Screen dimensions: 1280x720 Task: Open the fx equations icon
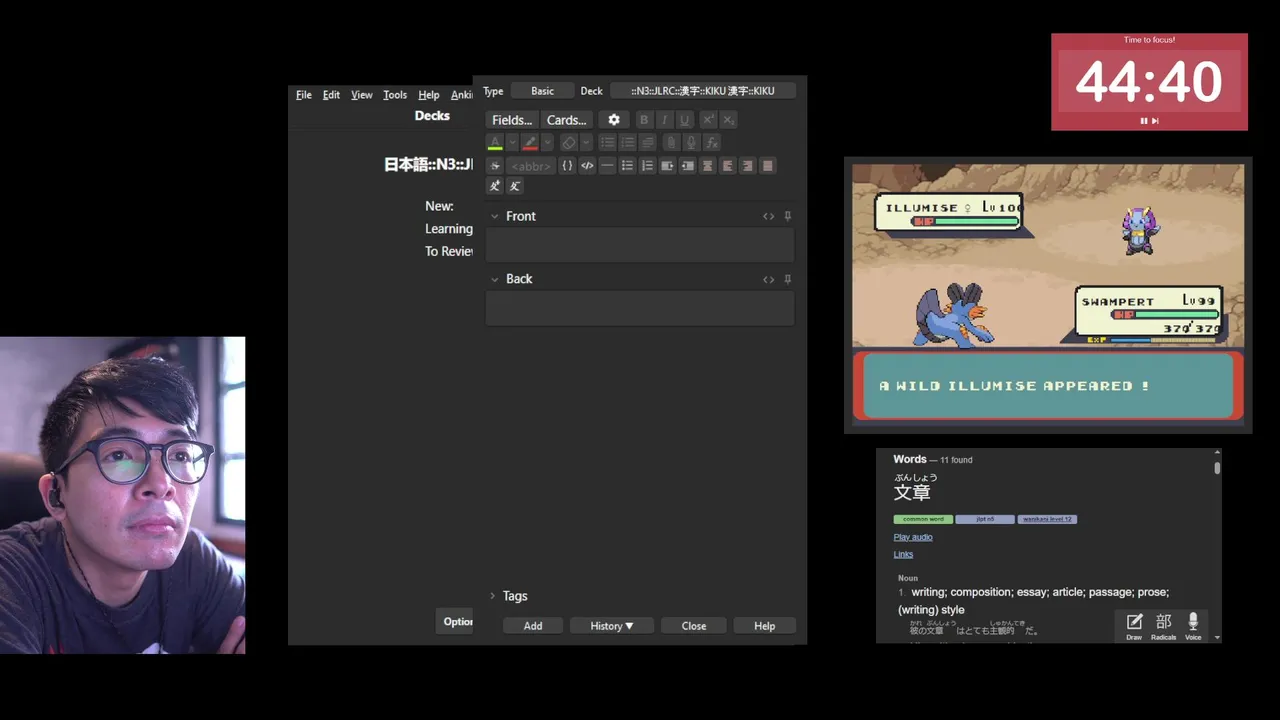pos(711,143)
